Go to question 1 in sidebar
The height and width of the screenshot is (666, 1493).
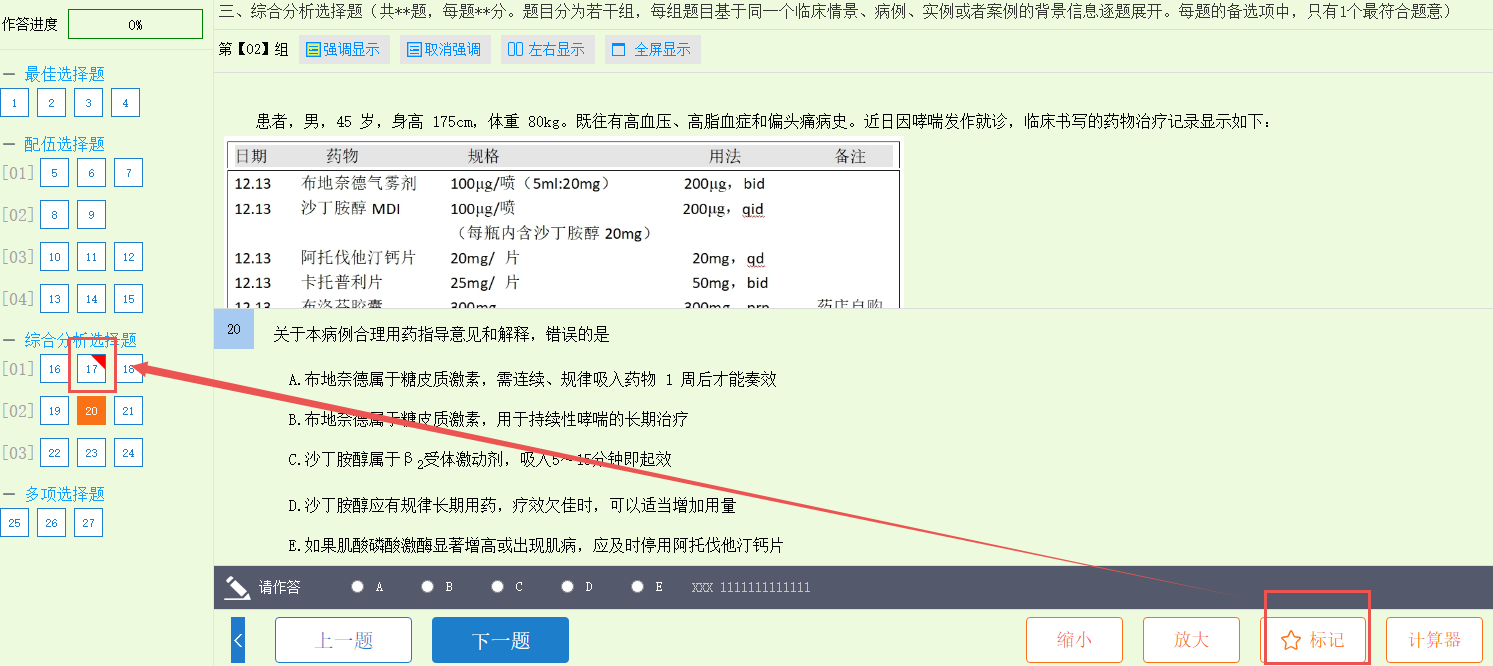[15, 103]
